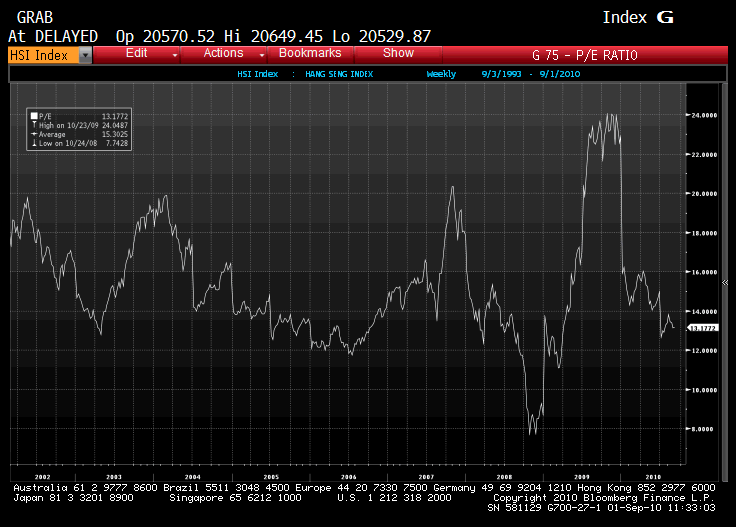Image resolution: width=736 pixels, height=527 pixels.
Task: Click the 24.0000 axis label
Action: point(704,115)
